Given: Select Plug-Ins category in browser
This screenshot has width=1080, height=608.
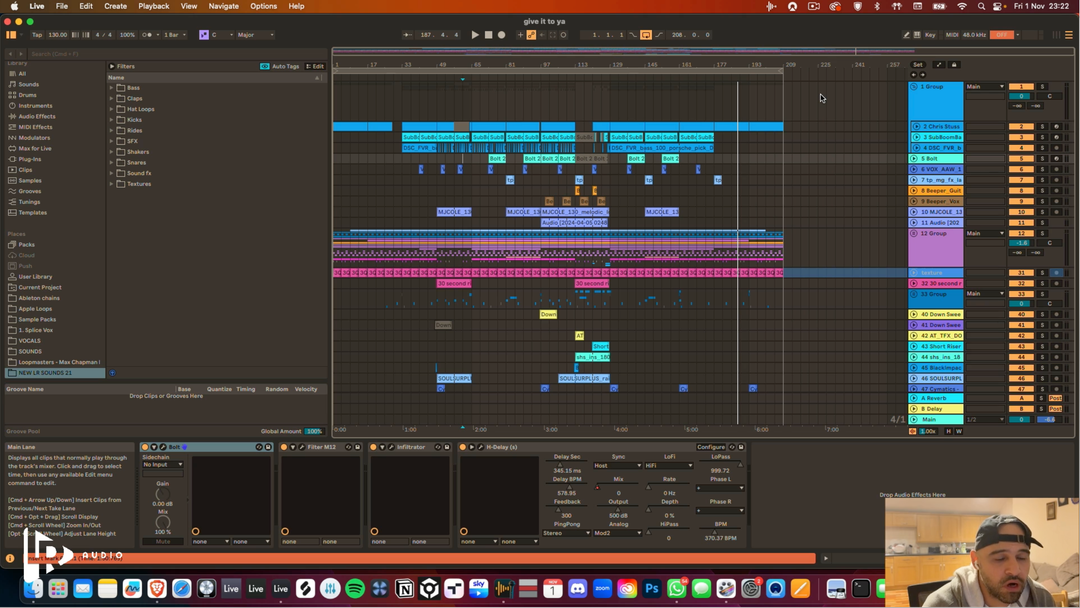Looking at the screenshot, I should pos(30,159).
